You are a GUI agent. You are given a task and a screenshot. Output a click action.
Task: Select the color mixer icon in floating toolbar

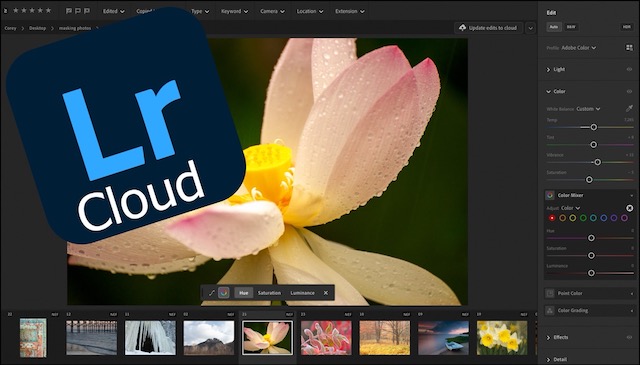tap(224, 293)
